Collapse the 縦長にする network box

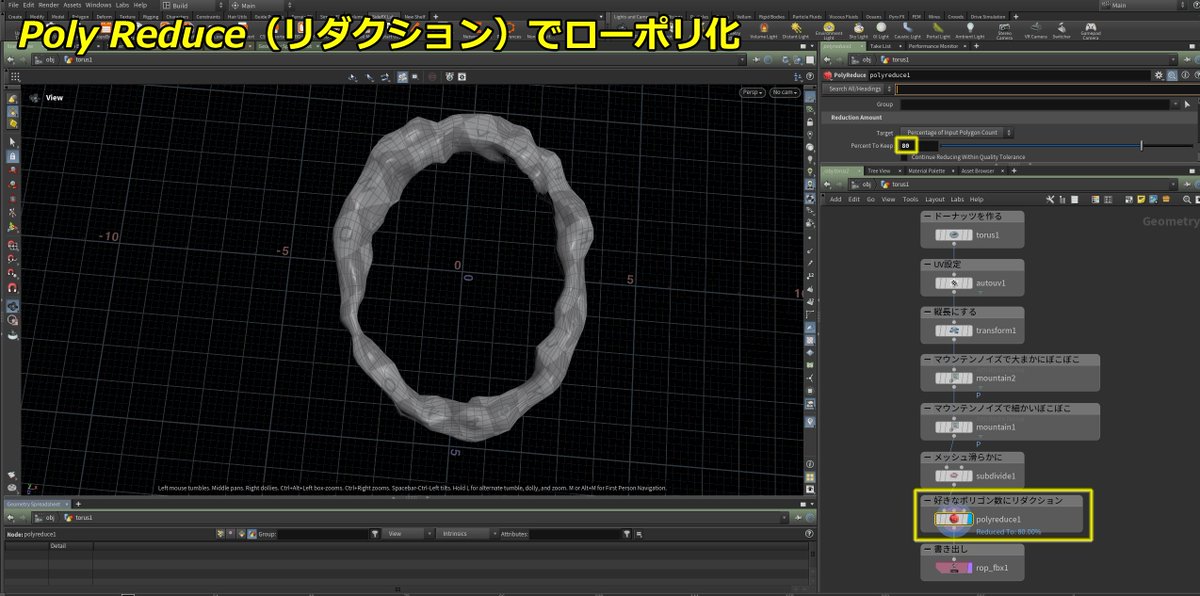click(x=926, y=312)
